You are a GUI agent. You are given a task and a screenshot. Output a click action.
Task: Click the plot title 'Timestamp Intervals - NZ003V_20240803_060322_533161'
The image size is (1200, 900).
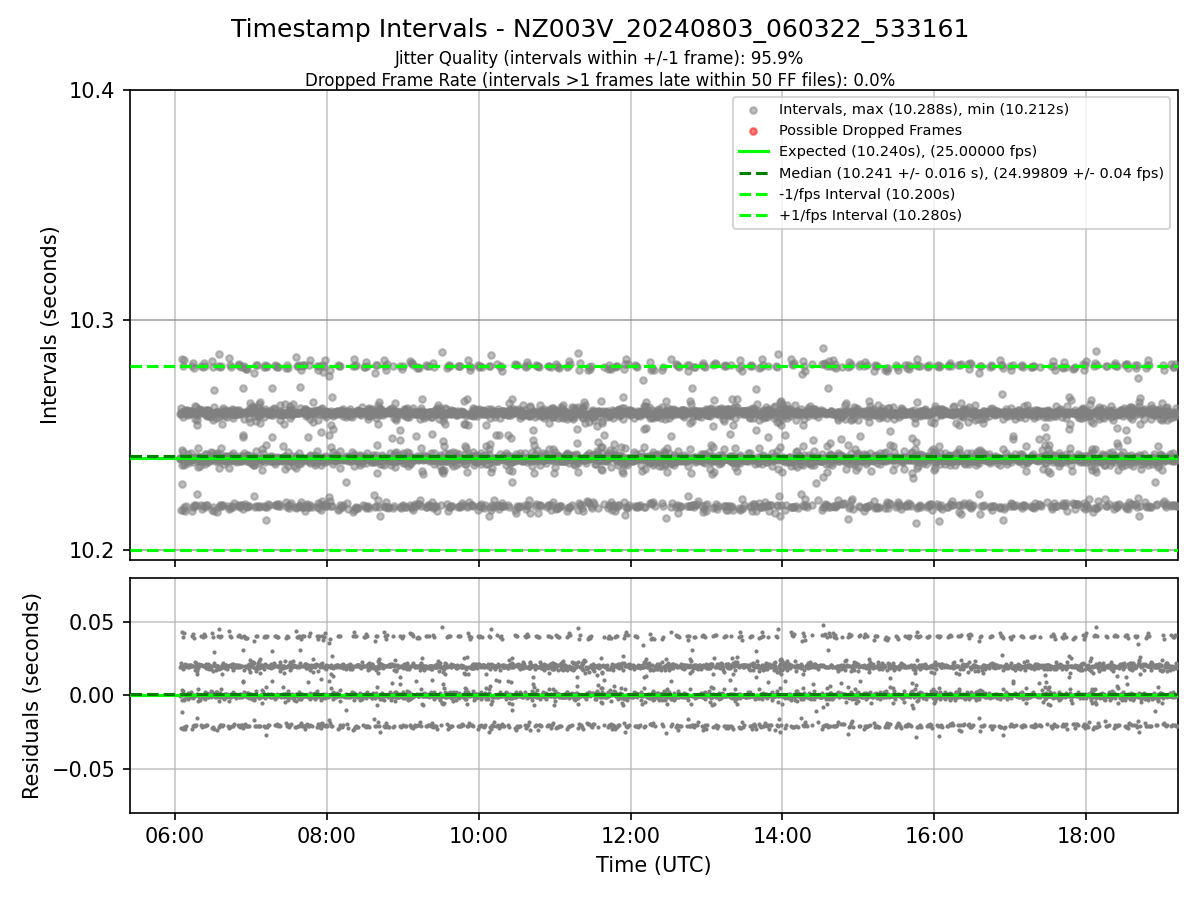[x=600, y=29]
